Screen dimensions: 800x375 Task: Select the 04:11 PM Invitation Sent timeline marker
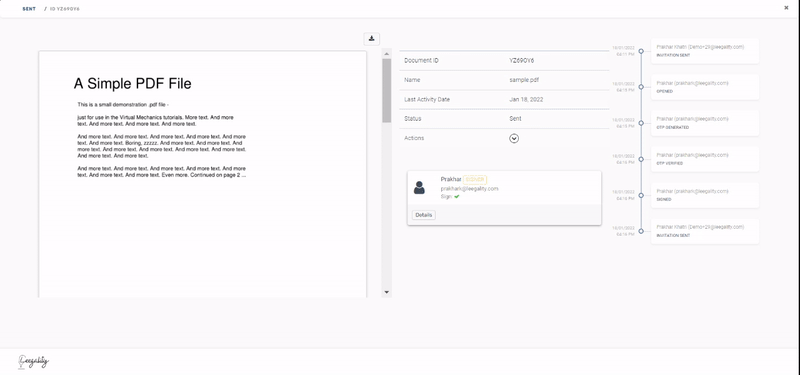tap(641, 51)
